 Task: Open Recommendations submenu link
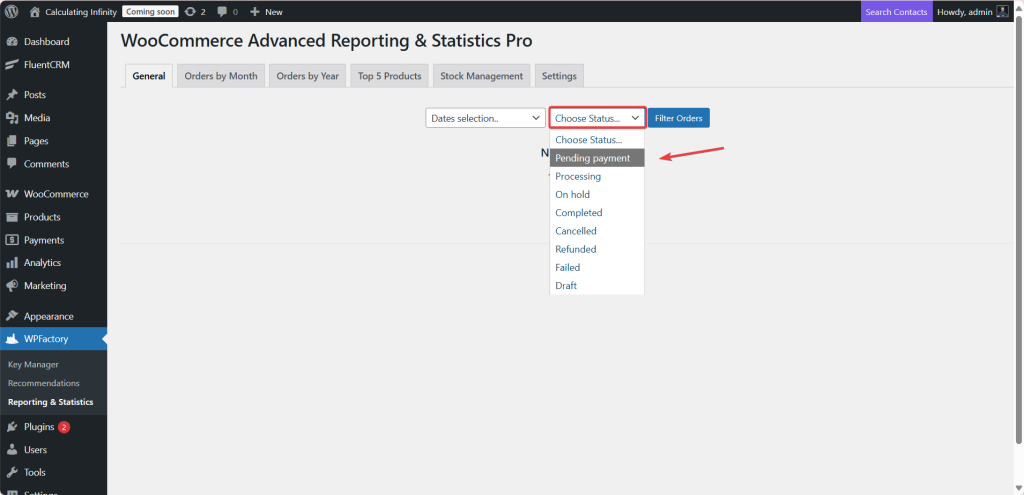44,383
